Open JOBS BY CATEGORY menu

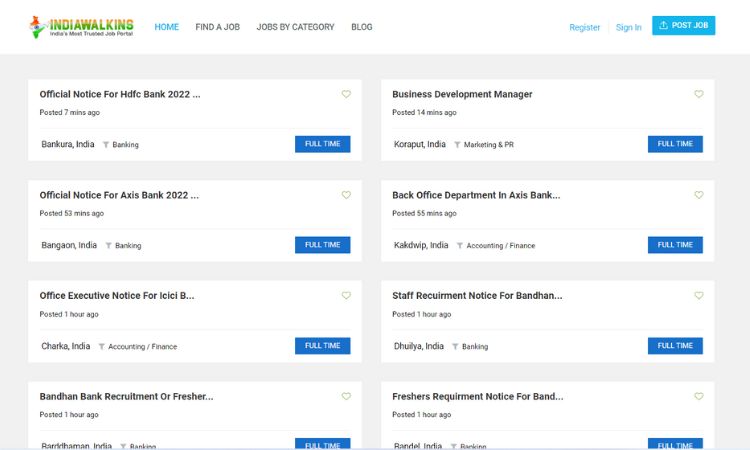click(x=295, y=27)
